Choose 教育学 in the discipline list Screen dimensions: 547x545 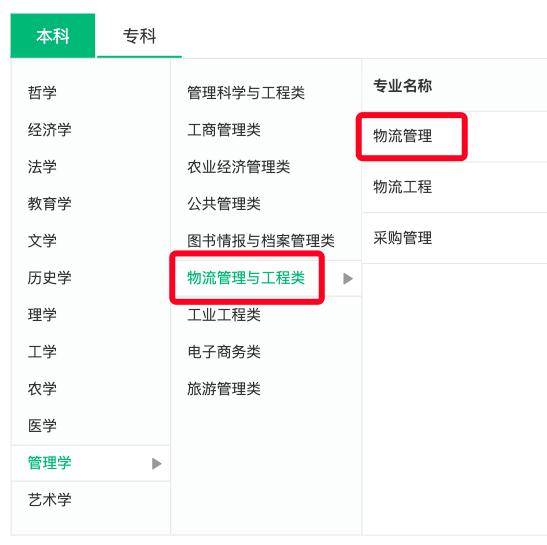click(50, 204)
